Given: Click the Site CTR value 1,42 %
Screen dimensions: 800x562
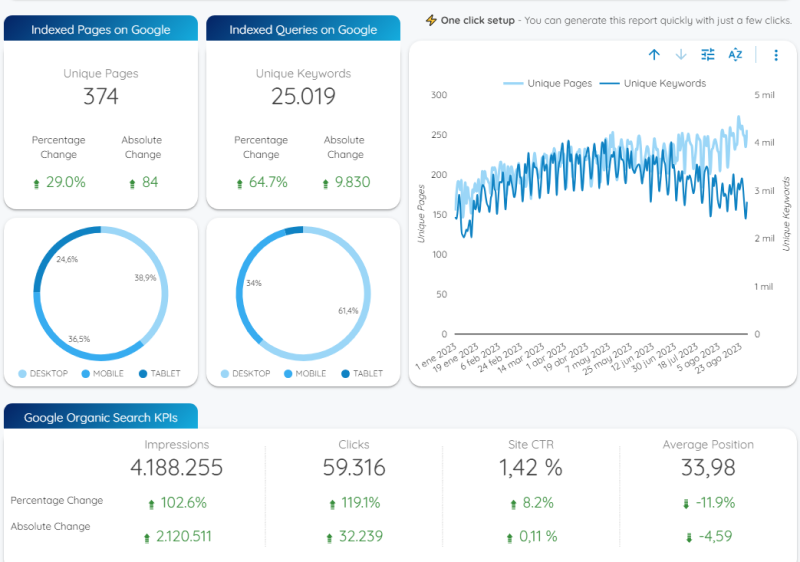Looking at the screenshot, I should [531, 468].
